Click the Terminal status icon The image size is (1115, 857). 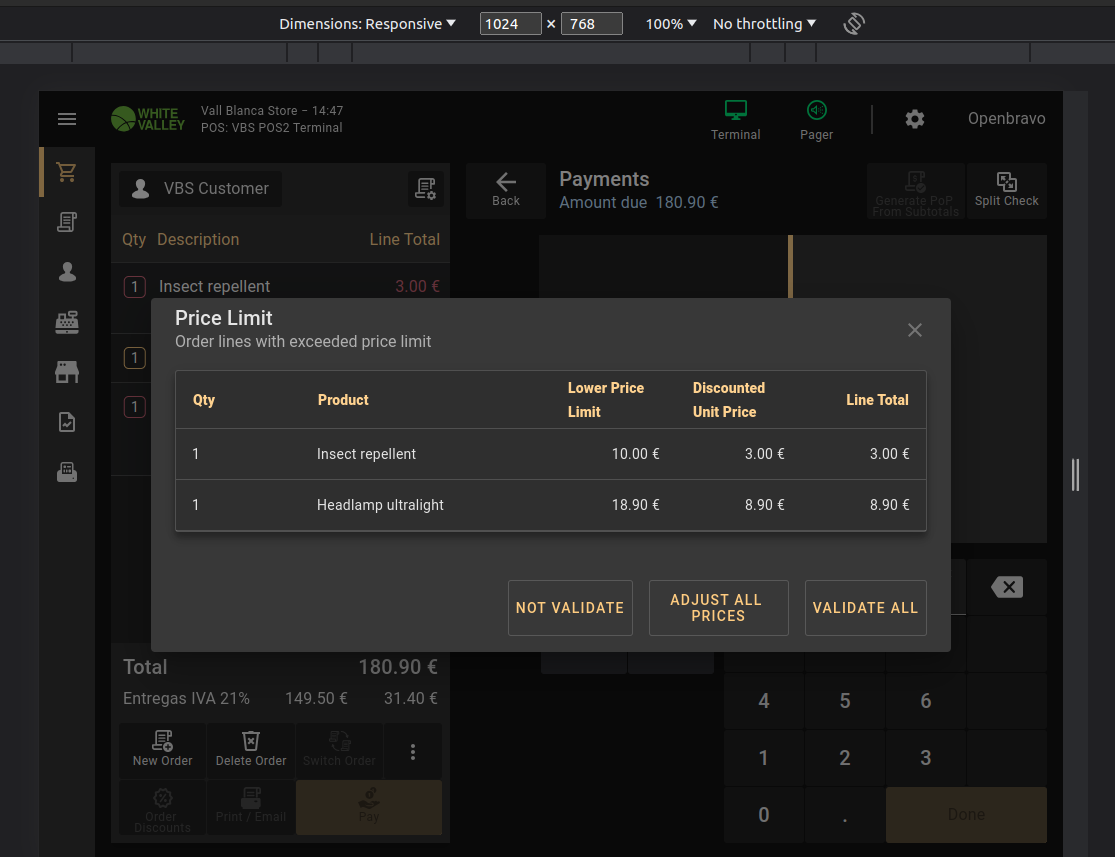pyautogui.click(x=735, y=119)
